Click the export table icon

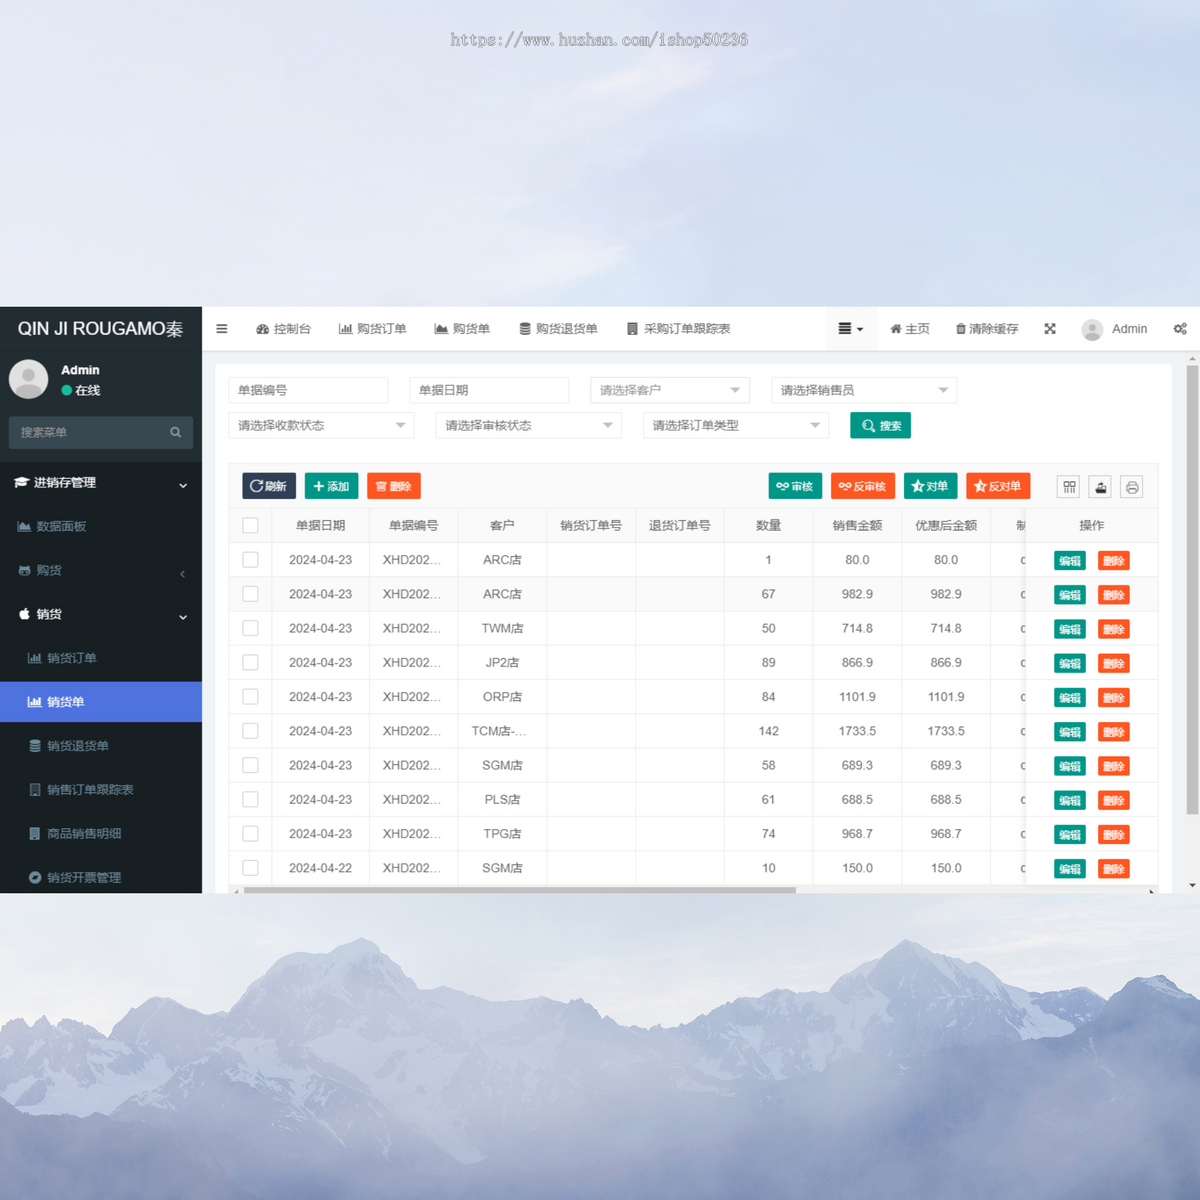click(1100, 487)
